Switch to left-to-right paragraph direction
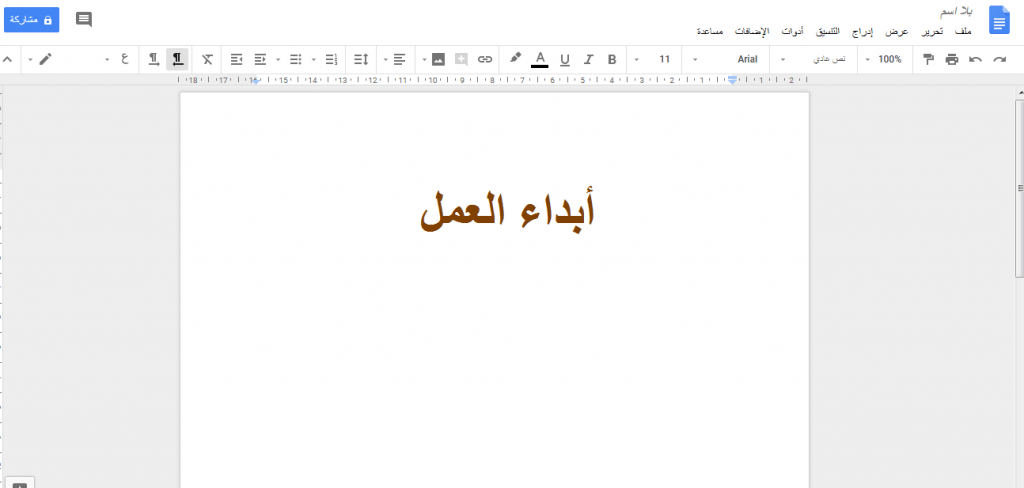1024x488 pixels. [x=153, y=59]
